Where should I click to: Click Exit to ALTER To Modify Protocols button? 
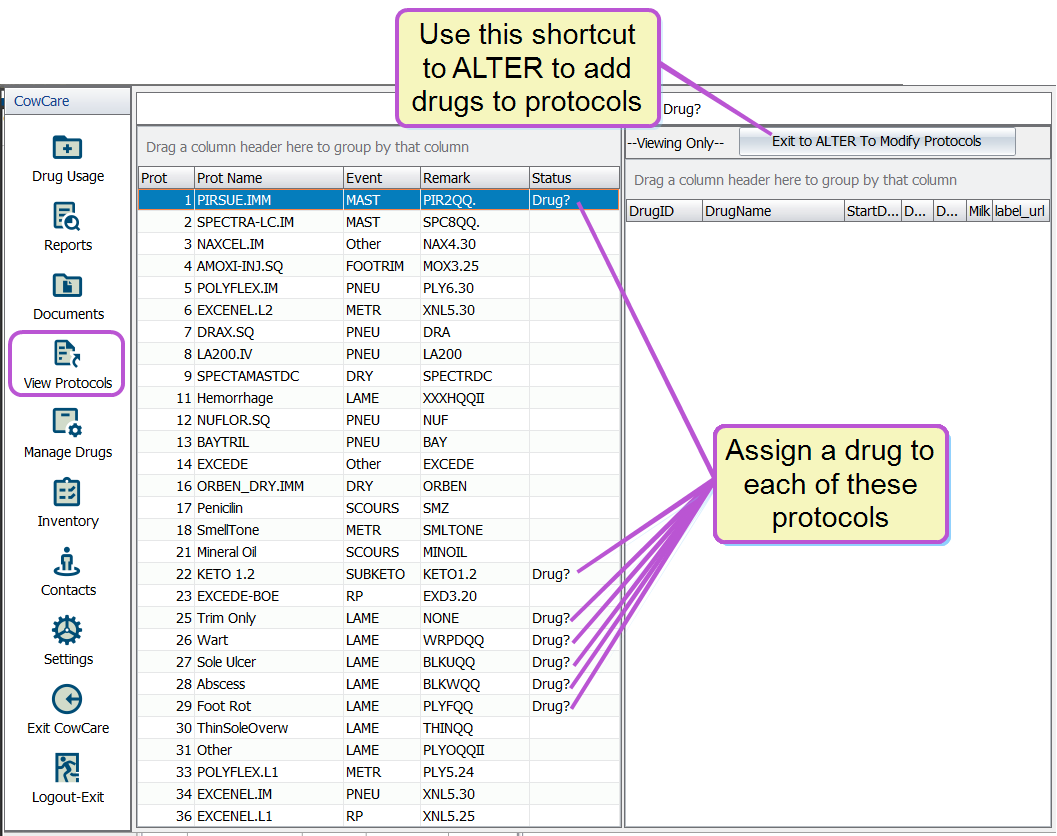[877, 142]
